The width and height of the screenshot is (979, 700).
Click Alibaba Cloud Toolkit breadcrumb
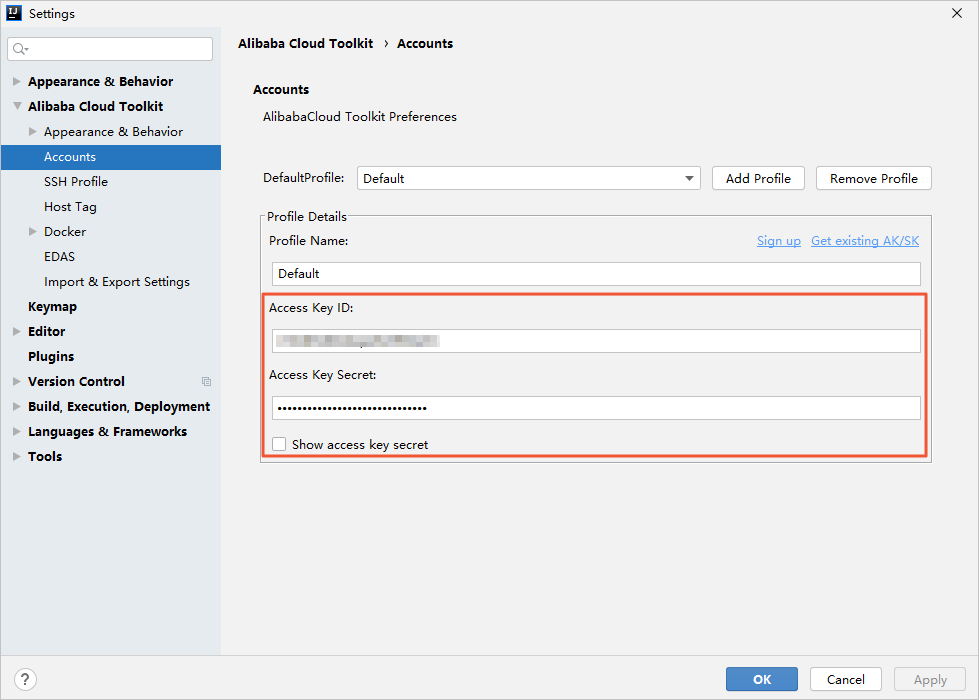[305, 43]
